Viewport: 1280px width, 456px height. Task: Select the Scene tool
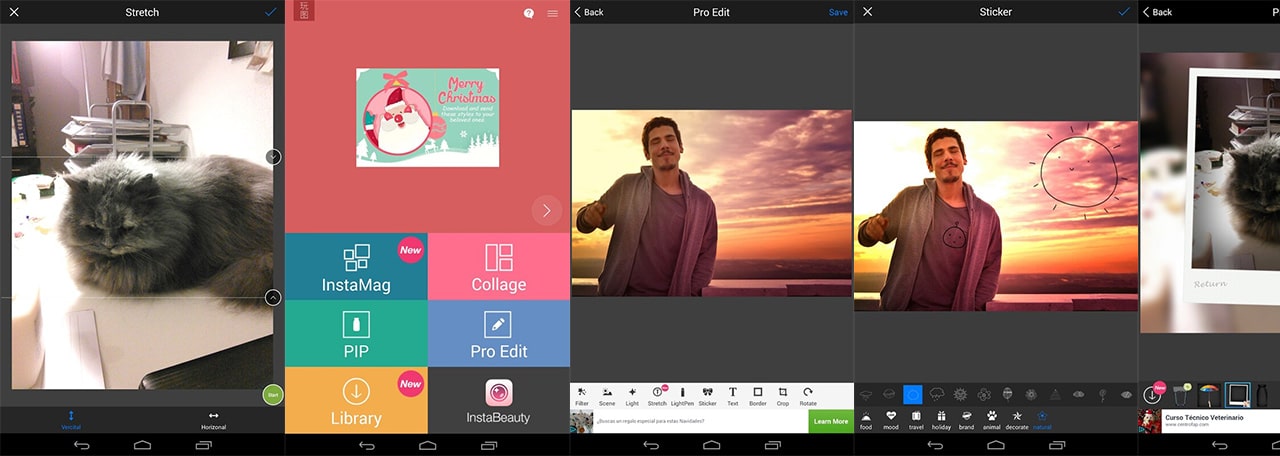(x=607, y=396)
